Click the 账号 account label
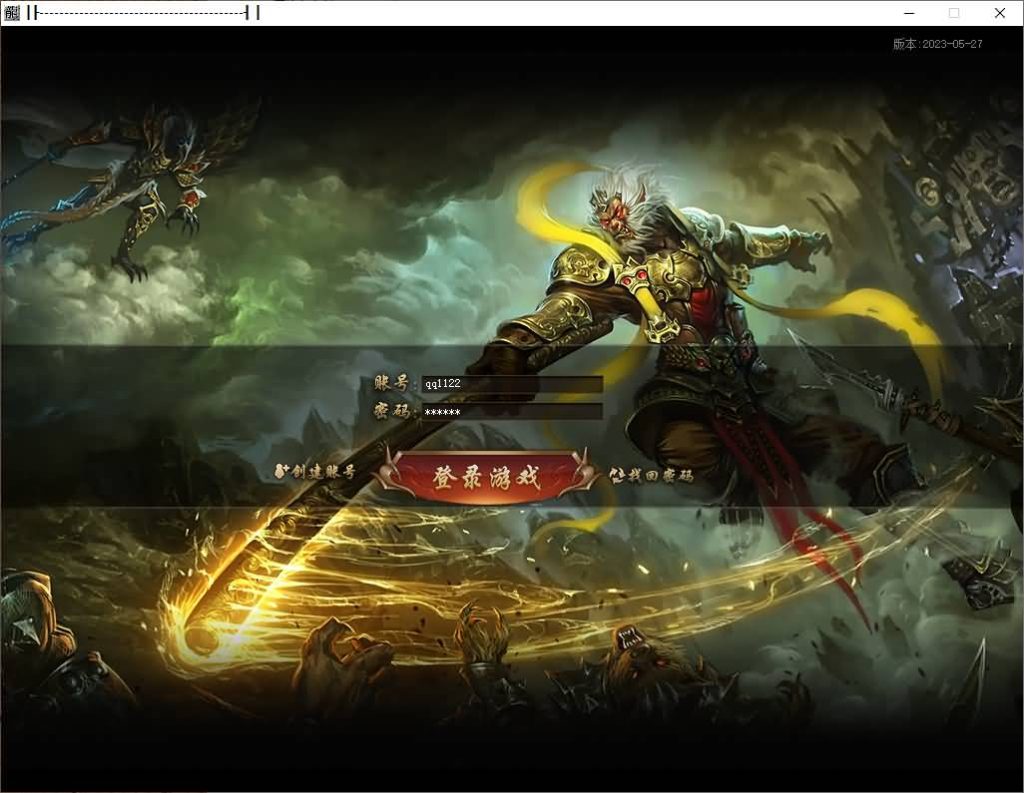Viewport: 1024px width, 793px height. [x=392, y=384]
